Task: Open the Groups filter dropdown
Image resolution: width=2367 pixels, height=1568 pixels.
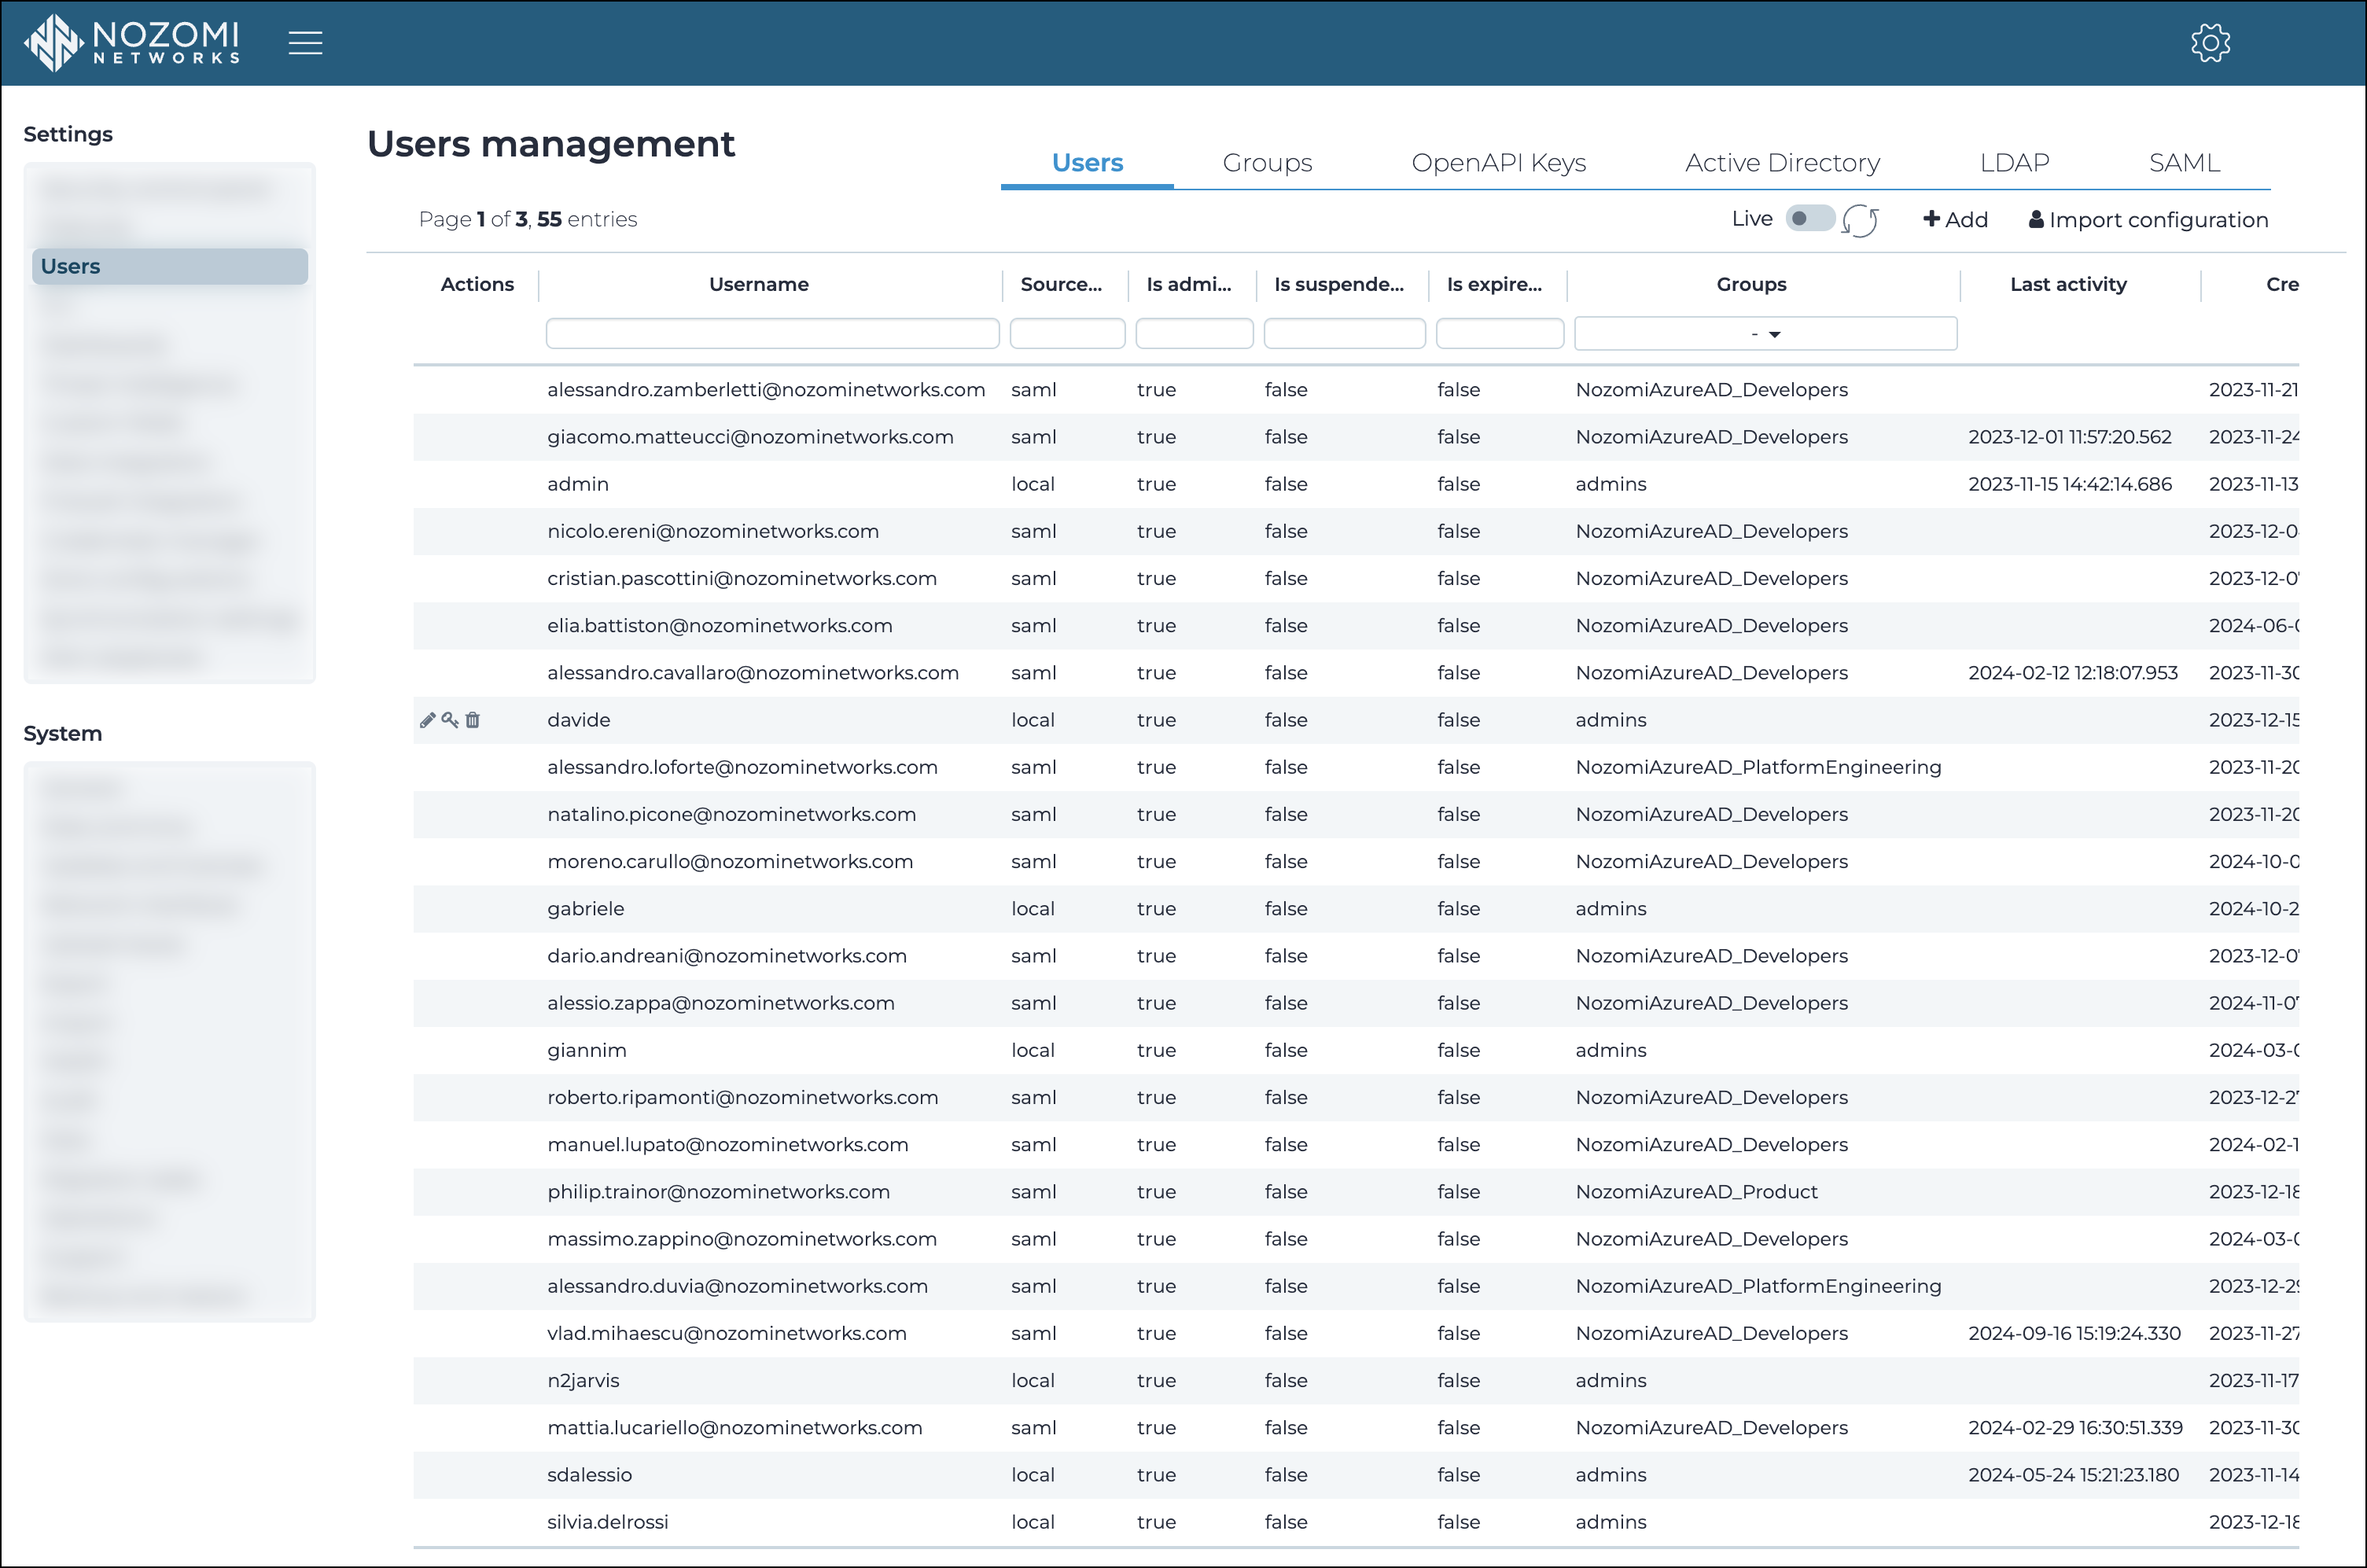Action: tap(1765, 334)
